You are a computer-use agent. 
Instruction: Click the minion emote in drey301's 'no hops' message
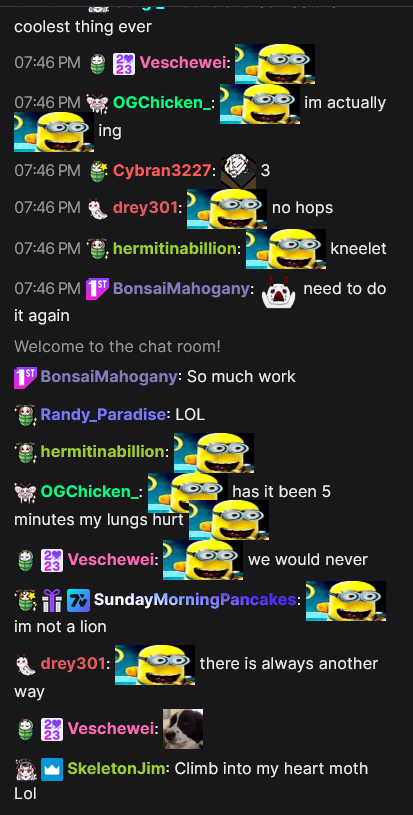[x=227, y=208]
